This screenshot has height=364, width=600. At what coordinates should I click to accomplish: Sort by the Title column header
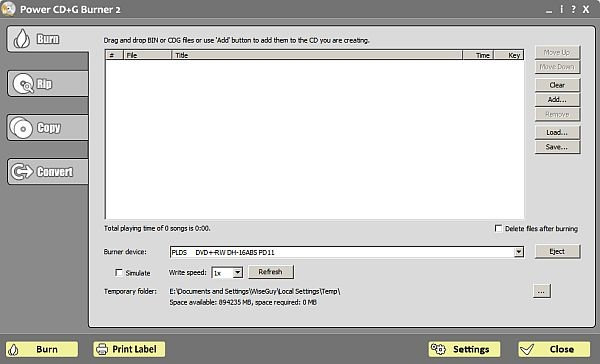coord(317,55)
